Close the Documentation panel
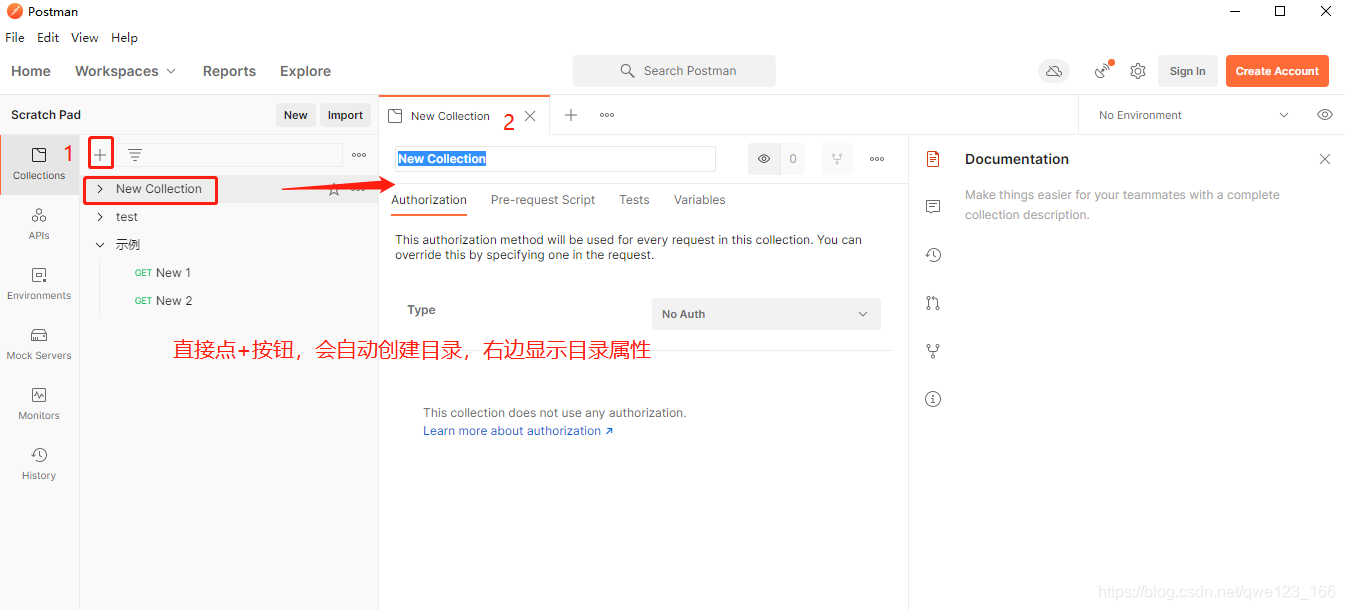This screenshot has width=1345, height=610. click(x=1325, y=159)
